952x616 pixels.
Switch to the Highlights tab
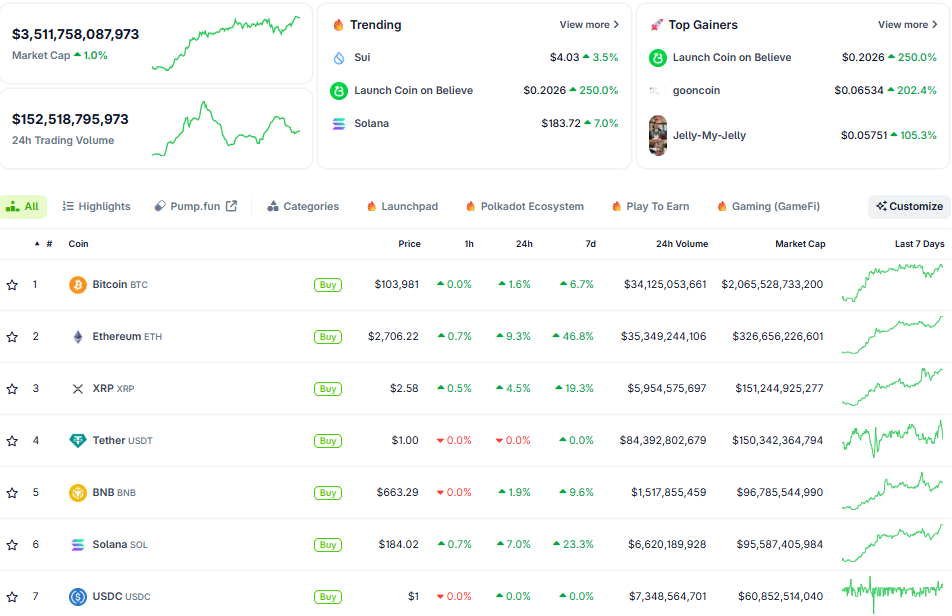coord(97,206)
